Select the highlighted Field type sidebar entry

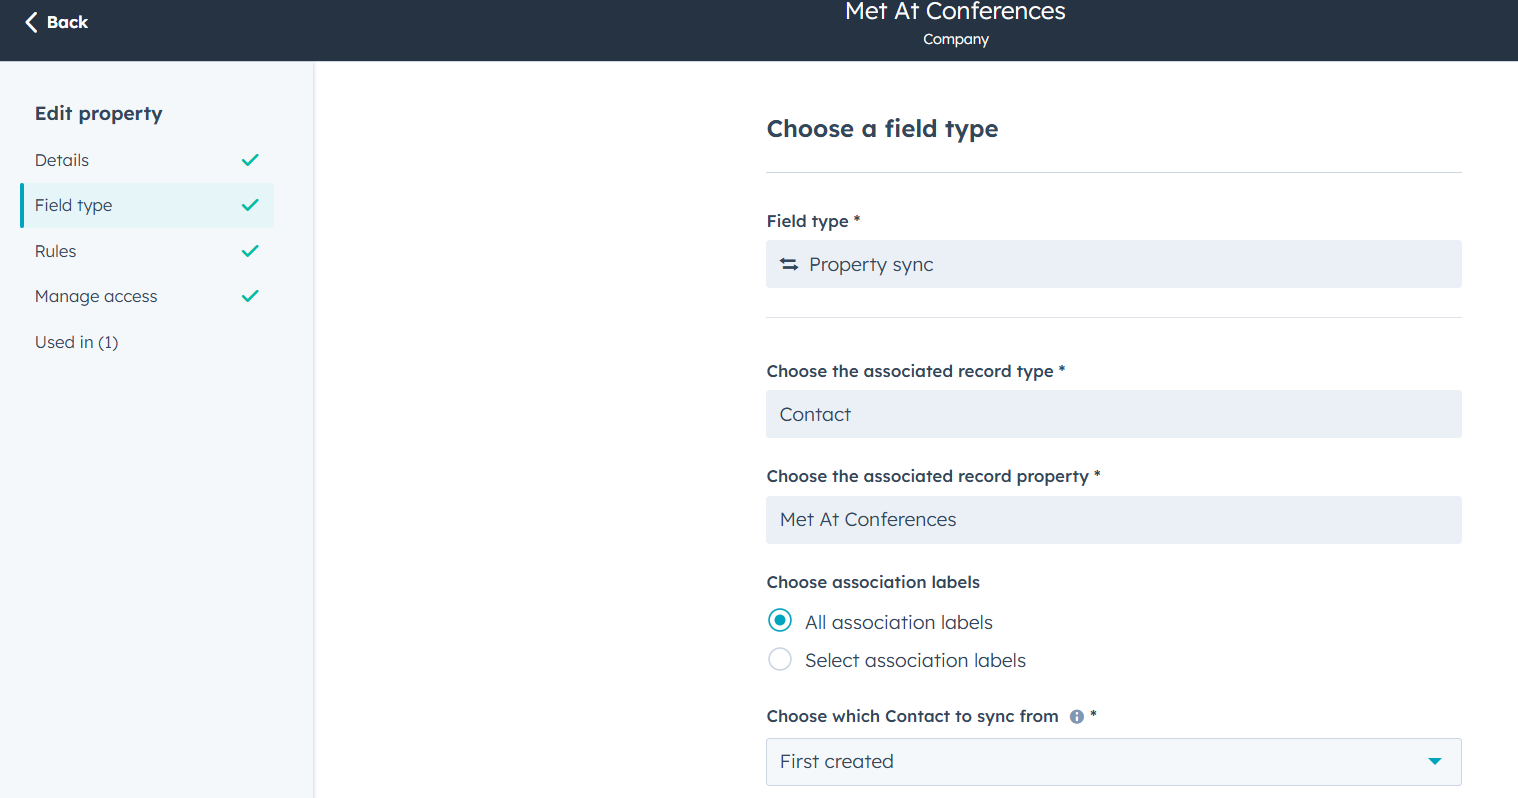coord(73,205)
